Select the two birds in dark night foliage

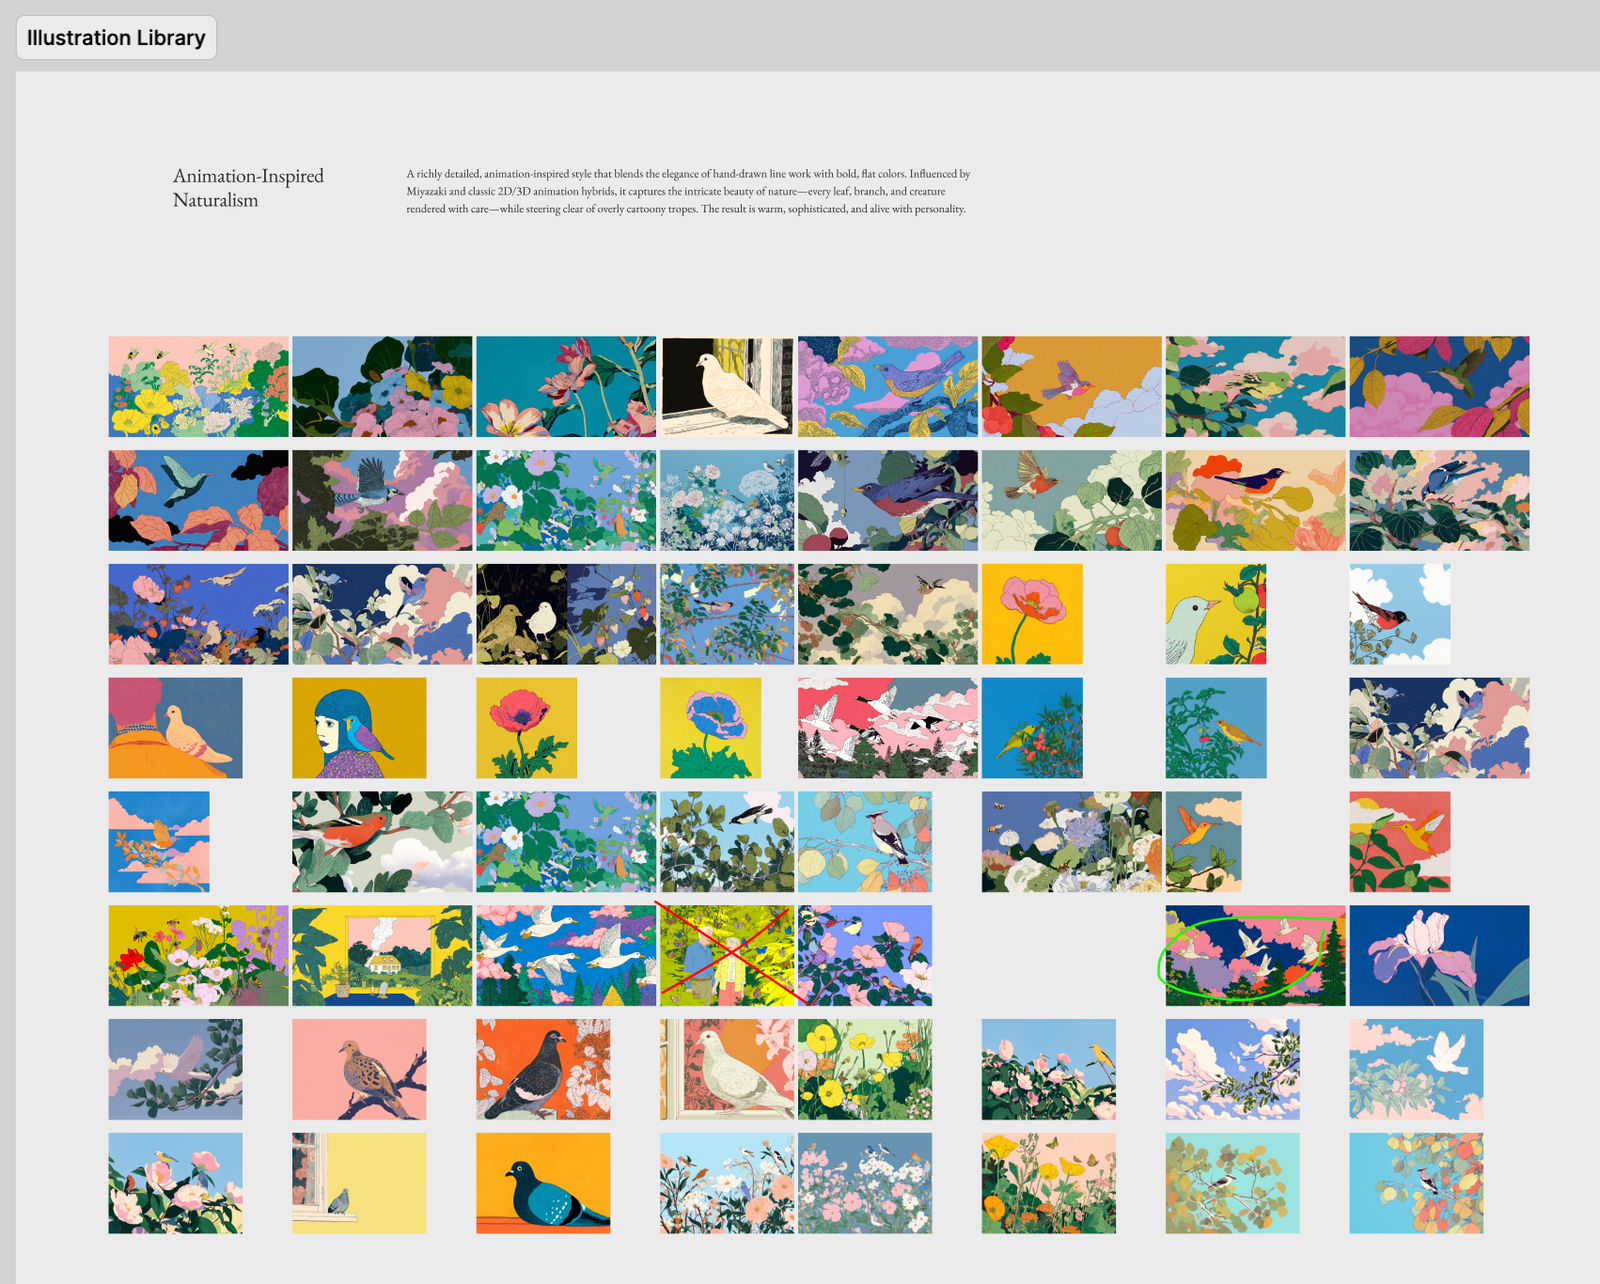pyautogui.click(x=566, y=614)
